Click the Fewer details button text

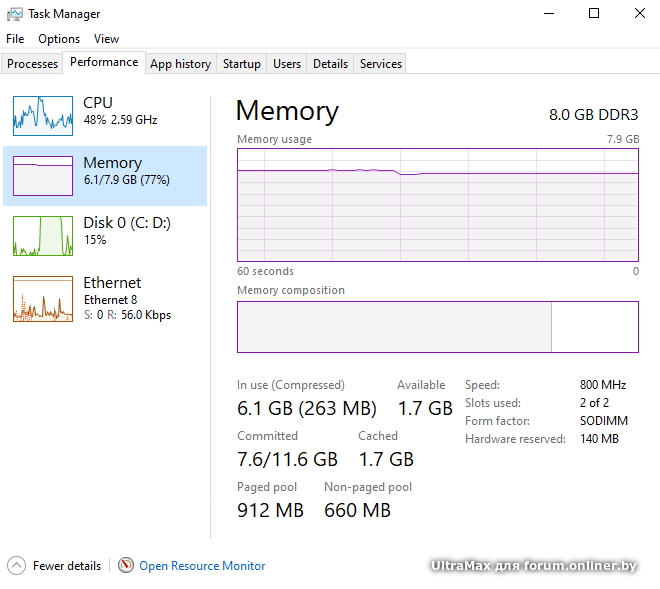(x=67, y=566)
